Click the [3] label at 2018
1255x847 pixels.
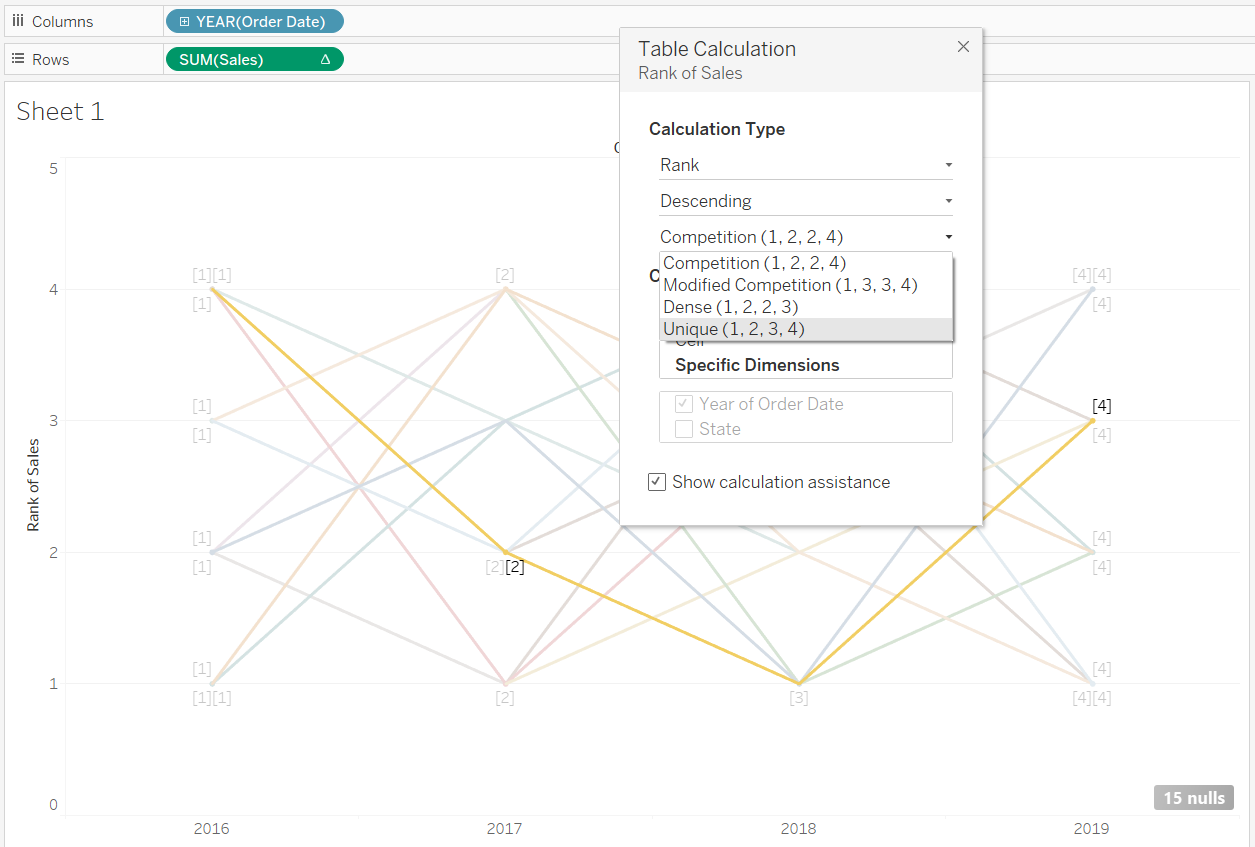click(x=798, y=698)
